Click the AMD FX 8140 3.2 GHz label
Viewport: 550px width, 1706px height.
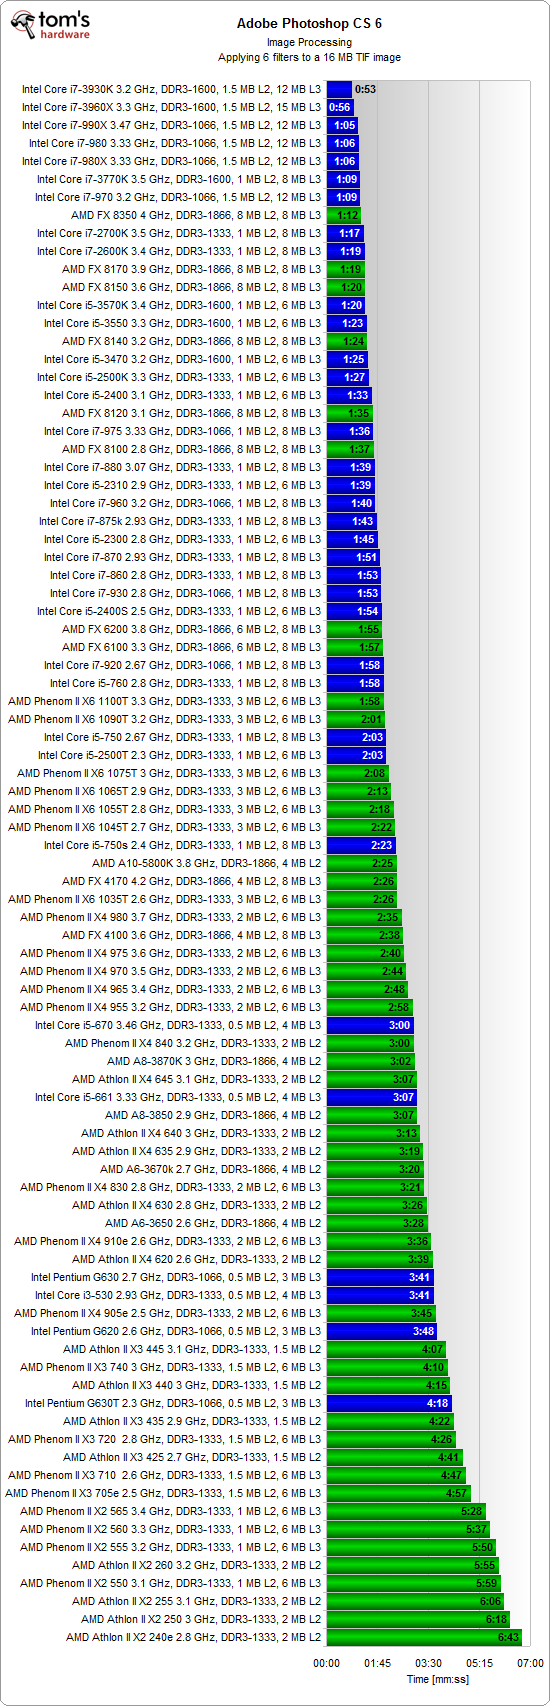(192, 341)
